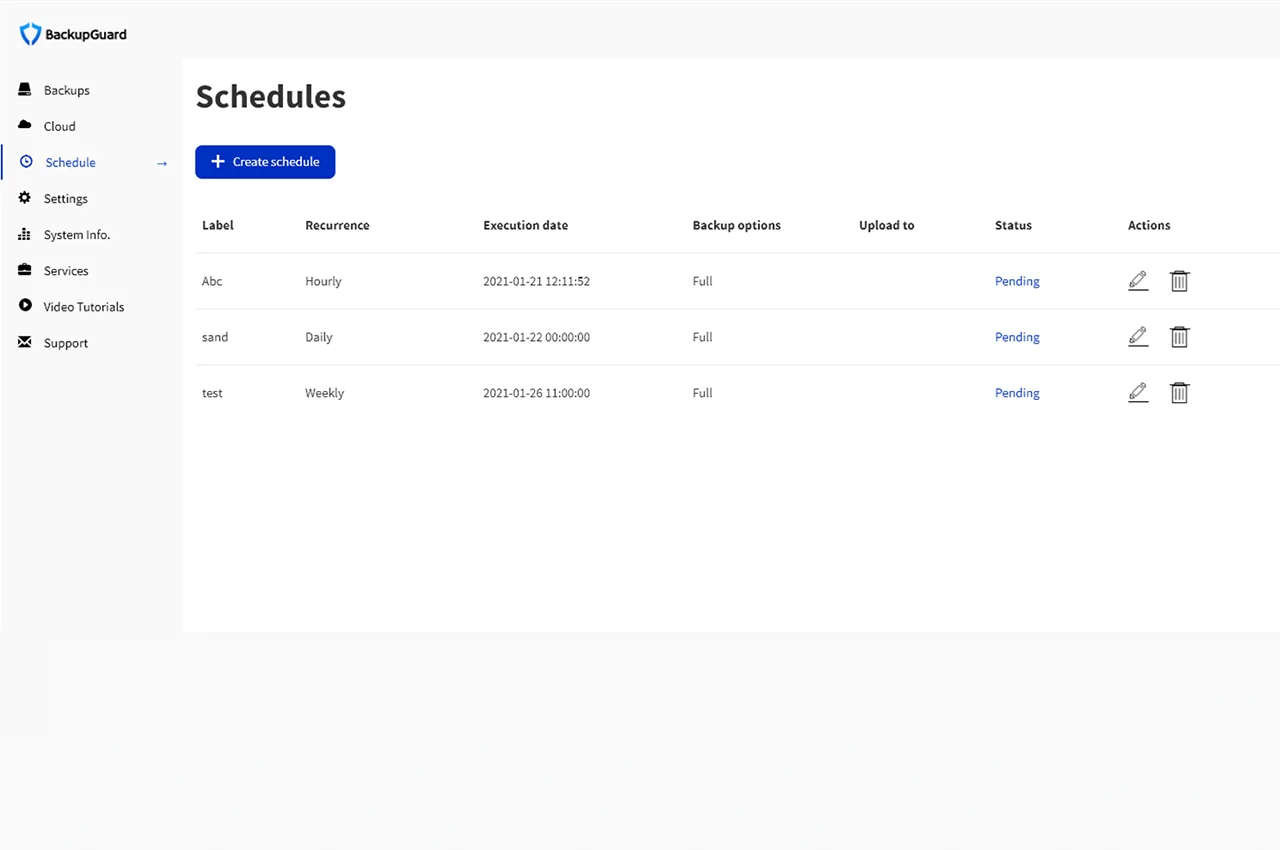Open the Services section
The height and width of the screenshot is (850, 1280).
tap(66, 271)
